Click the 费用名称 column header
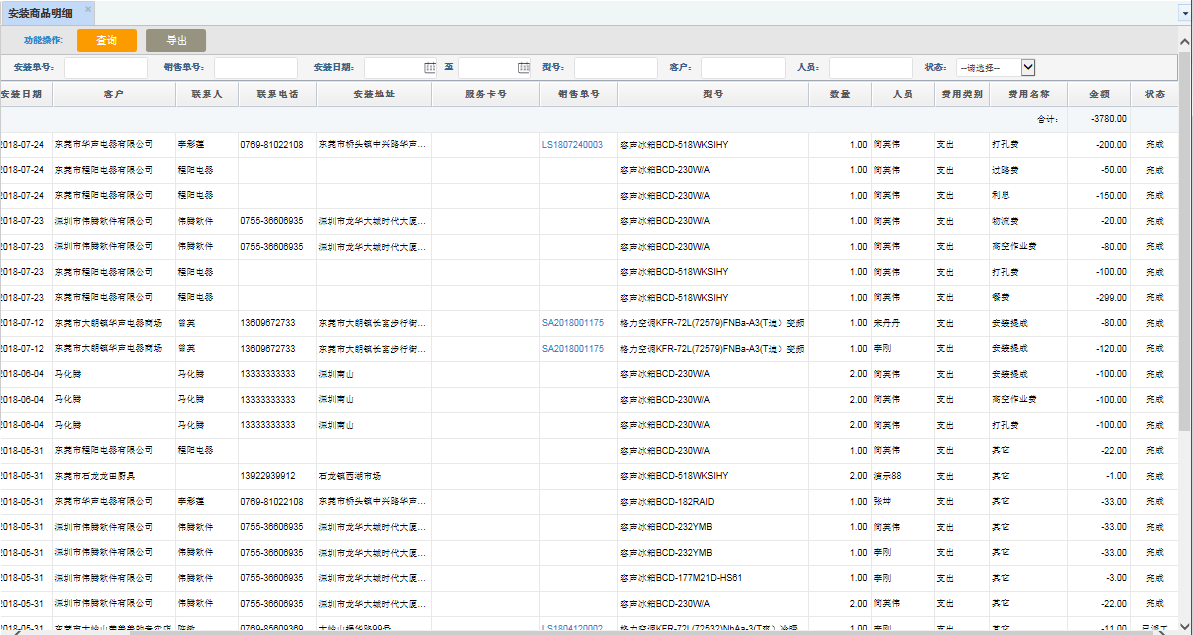Image resolution: width=1193 pixels, height=635 pixels. [x=1028, y=94]
